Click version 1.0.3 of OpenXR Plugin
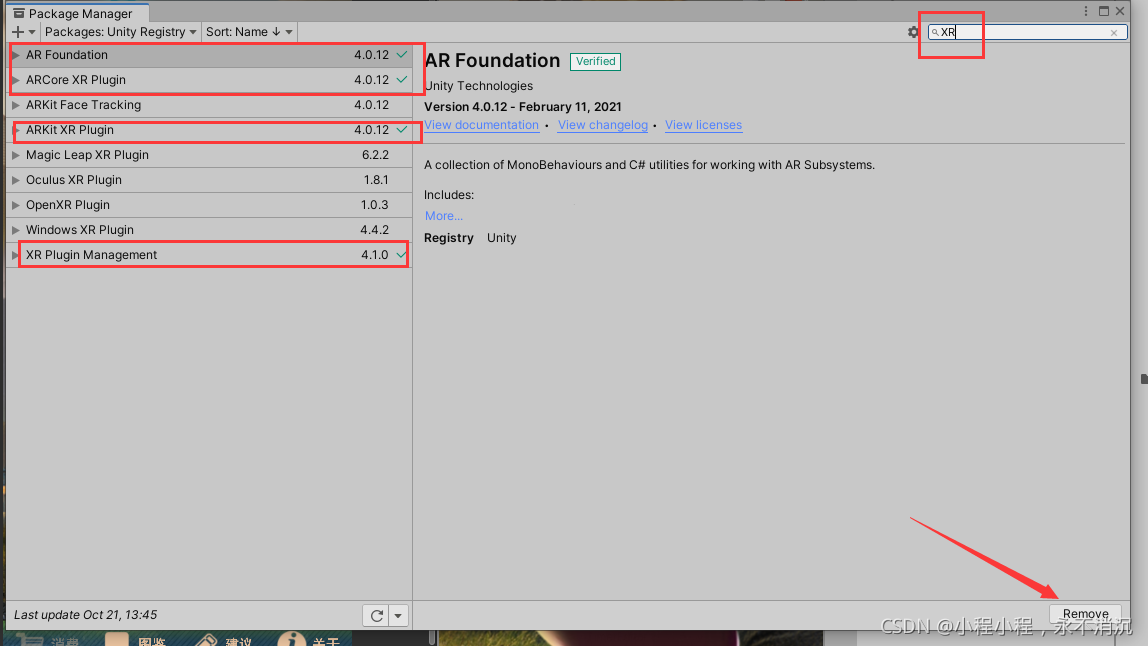This screenshot has width=1148, height=646. pos(374,204)
